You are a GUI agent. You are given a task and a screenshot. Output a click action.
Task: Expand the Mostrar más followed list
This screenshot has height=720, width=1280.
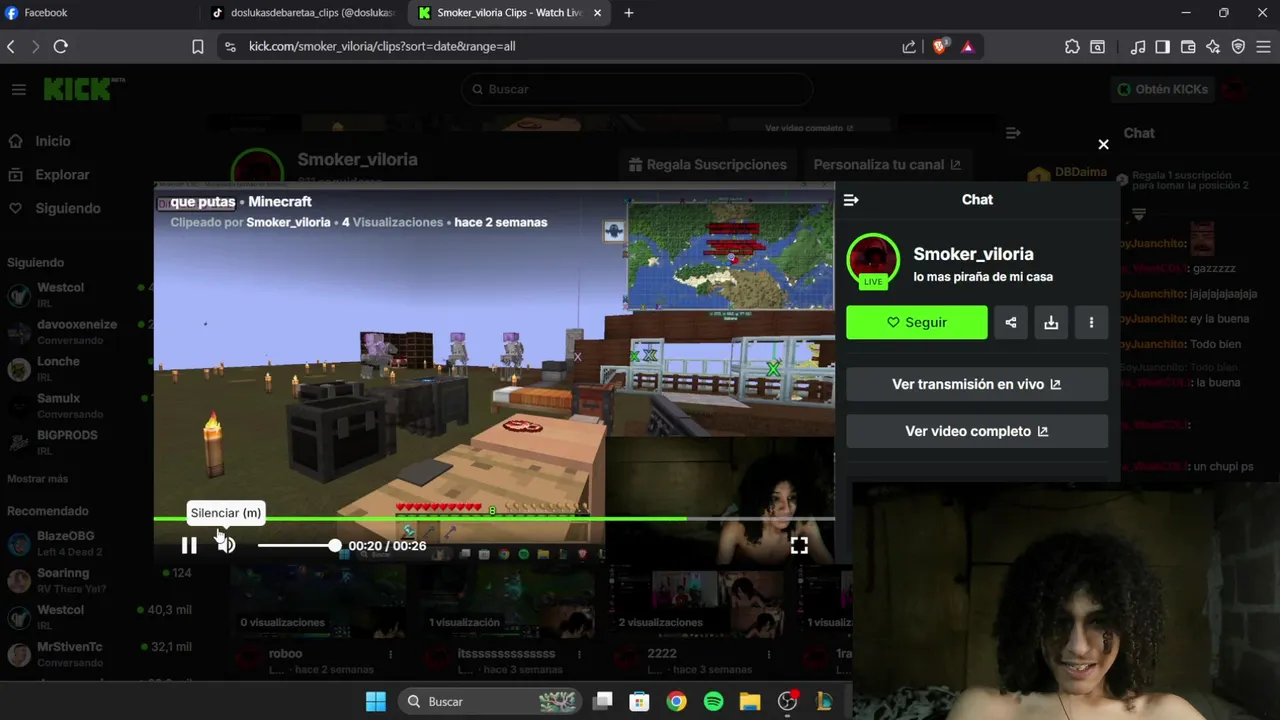(37, 478)
